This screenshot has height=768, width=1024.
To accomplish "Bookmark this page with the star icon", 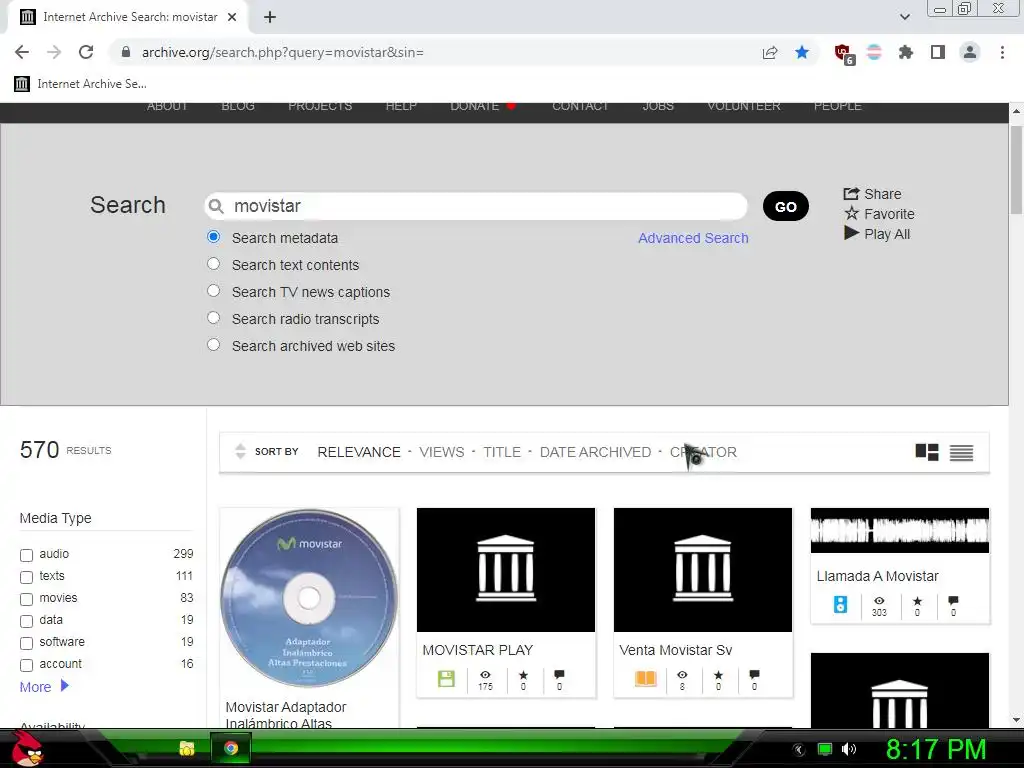I will (x=802, y=52).
